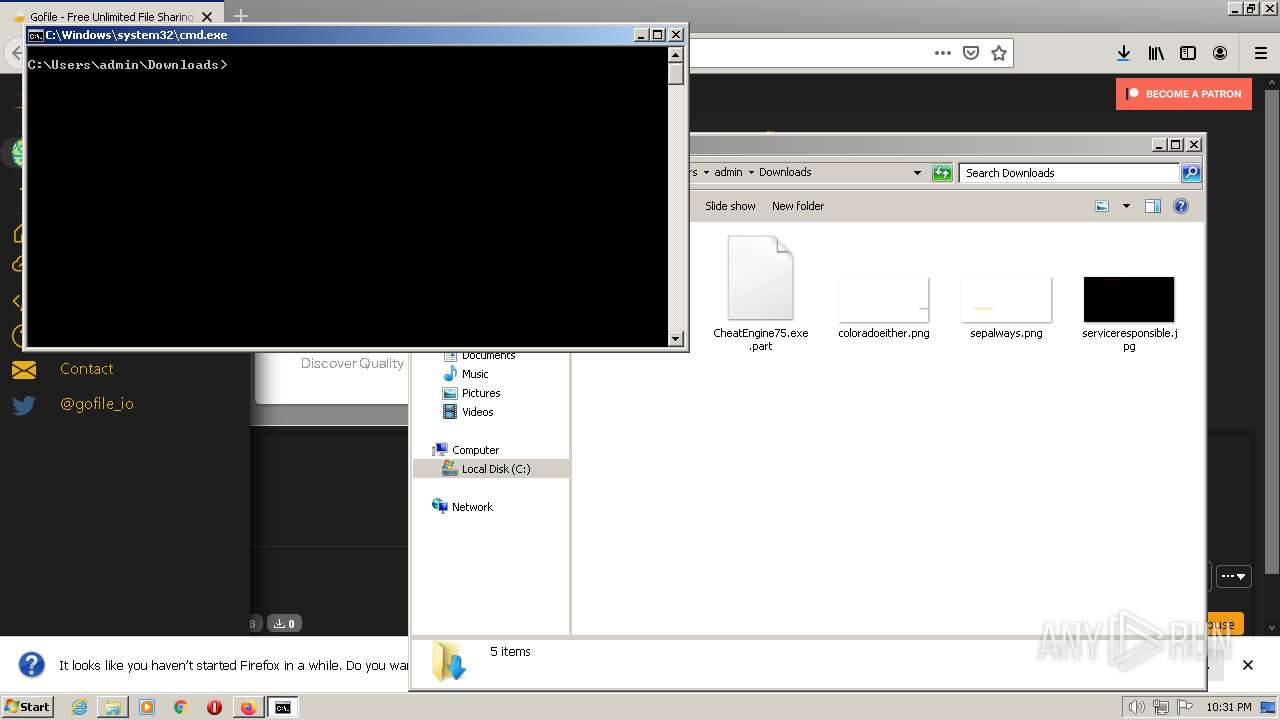Select serviceresponsible.jpg file
The height and width of the screenshot is (720, 1280).
coord(1129,314)
